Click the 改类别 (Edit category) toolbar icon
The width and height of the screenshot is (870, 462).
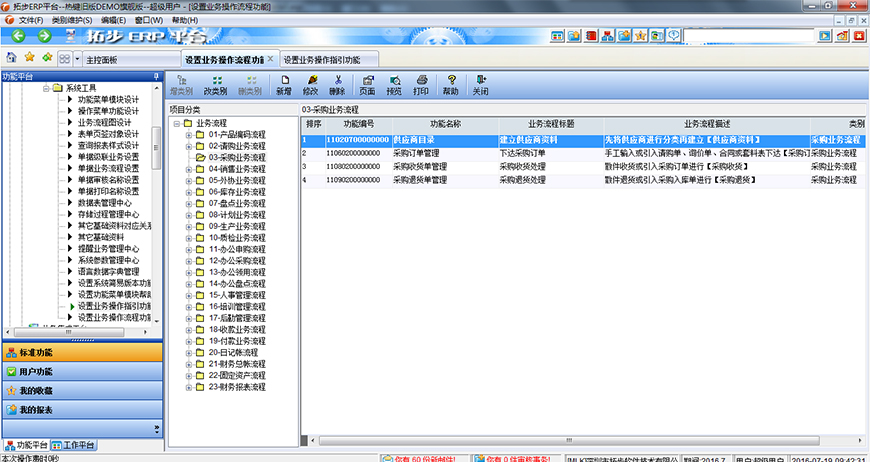[215, 84]
